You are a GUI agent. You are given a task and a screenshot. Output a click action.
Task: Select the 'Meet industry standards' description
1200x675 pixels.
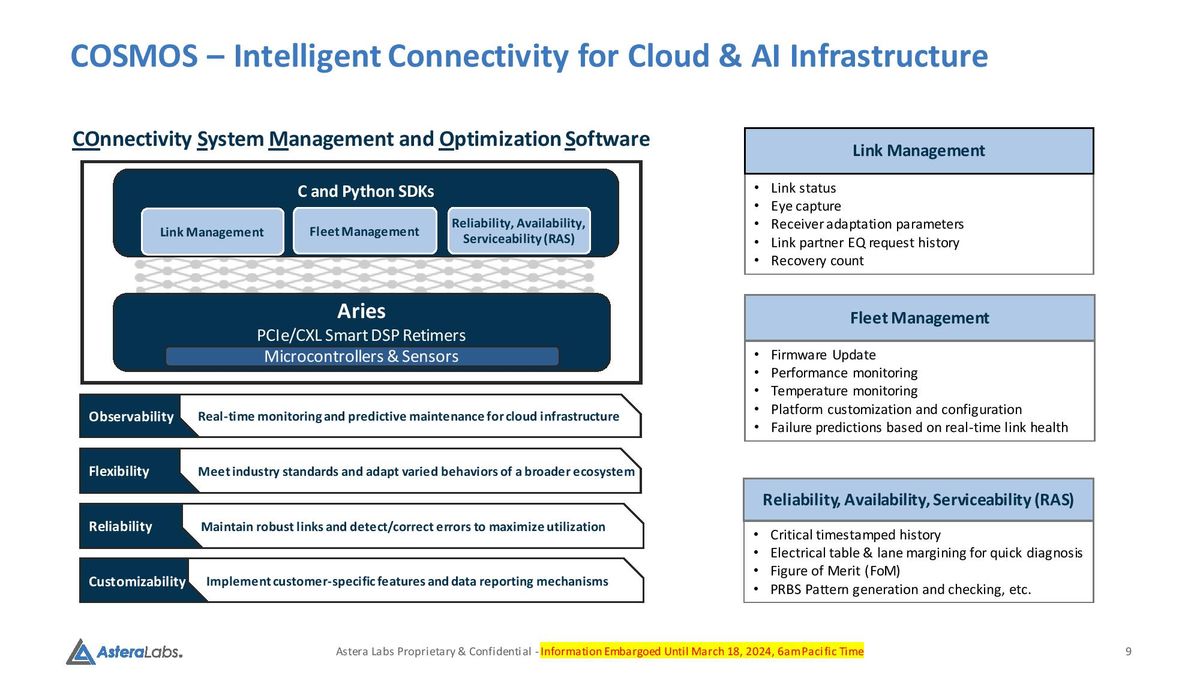[x=416, y=471]
